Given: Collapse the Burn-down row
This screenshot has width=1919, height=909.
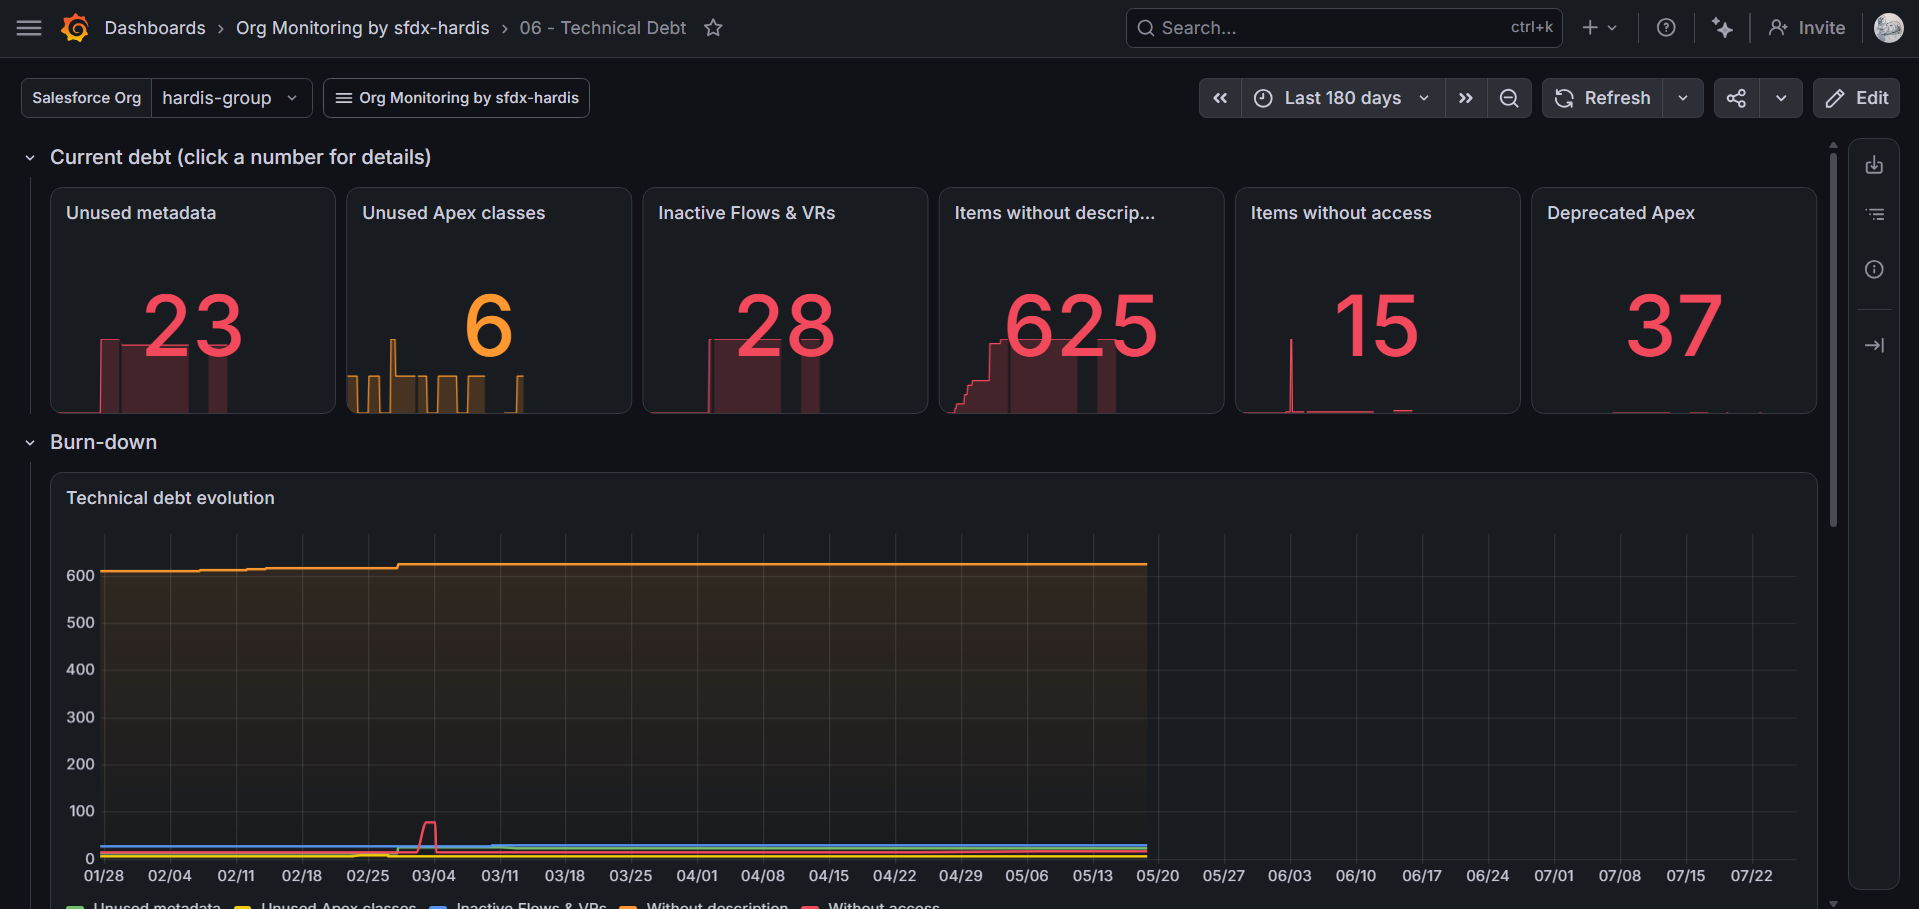Looking at the screenshot, I should (x=30, y=443).
